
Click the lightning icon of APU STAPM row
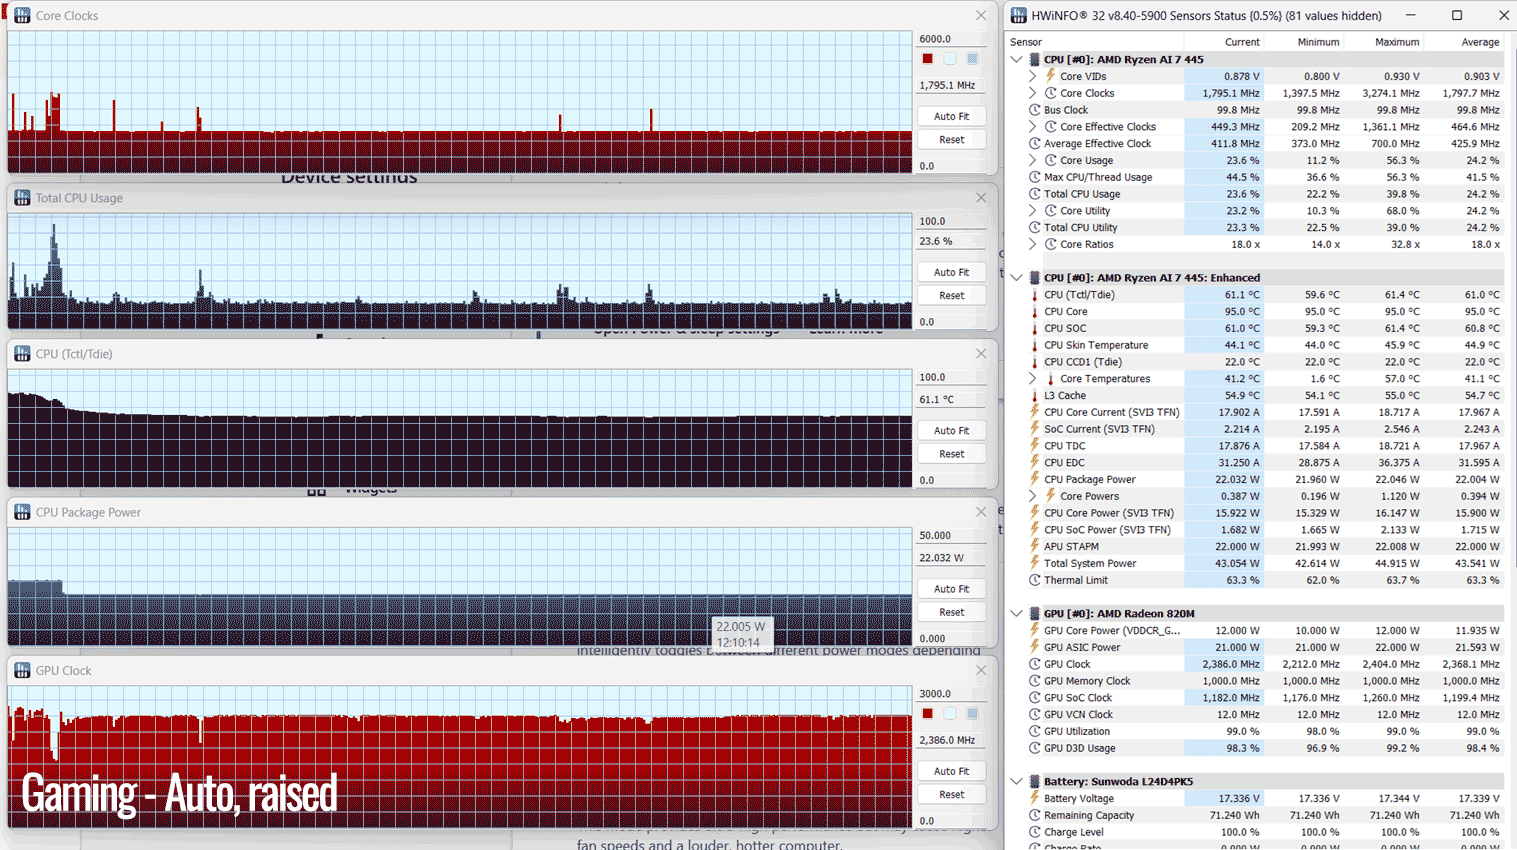click(x=1035, y=547)
